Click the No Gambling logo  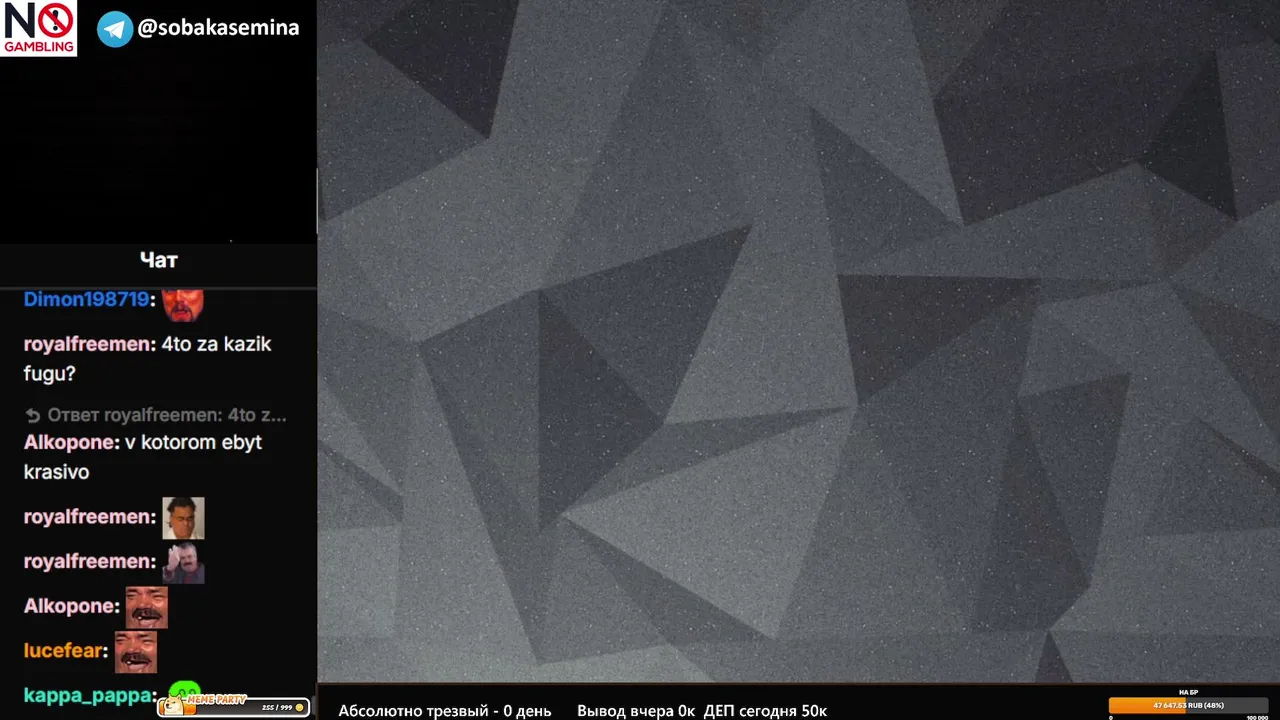tap(39, 28)
